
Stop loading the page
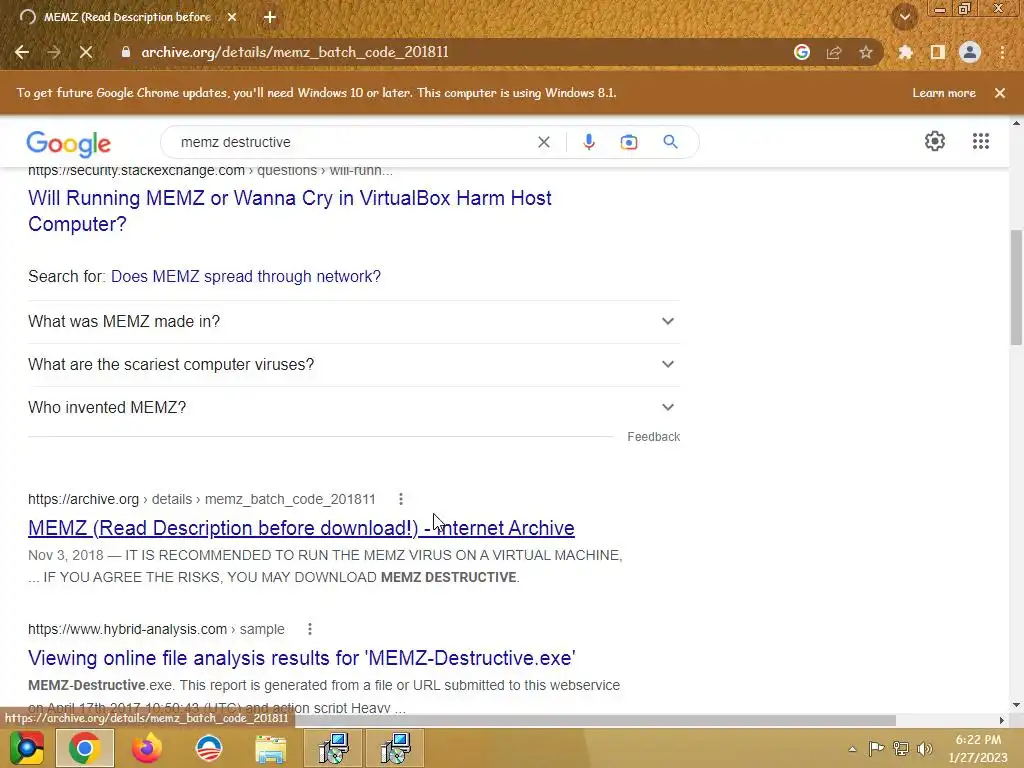[86, 52]
